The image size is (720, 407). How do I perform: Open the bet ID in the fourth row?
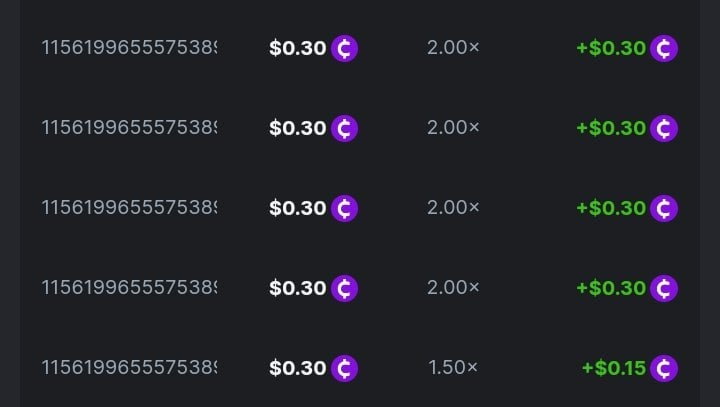pyautogui.click(x=128, y=288)
